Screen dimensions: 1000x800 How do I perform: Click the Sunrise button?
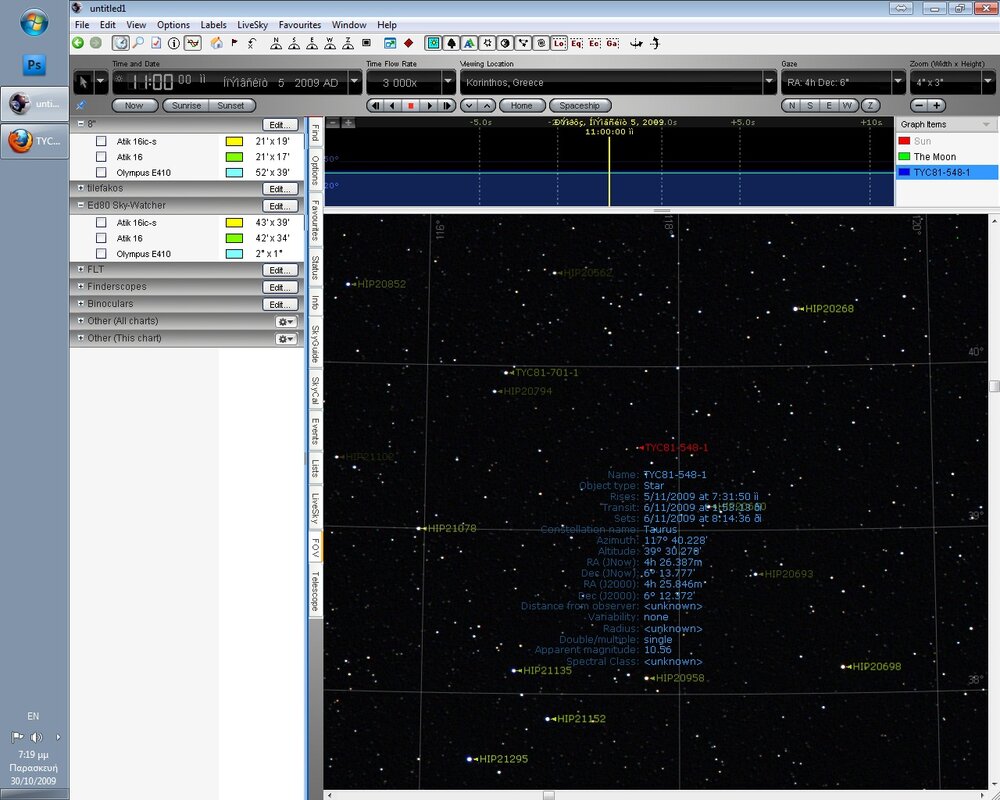tap(187, 105)
